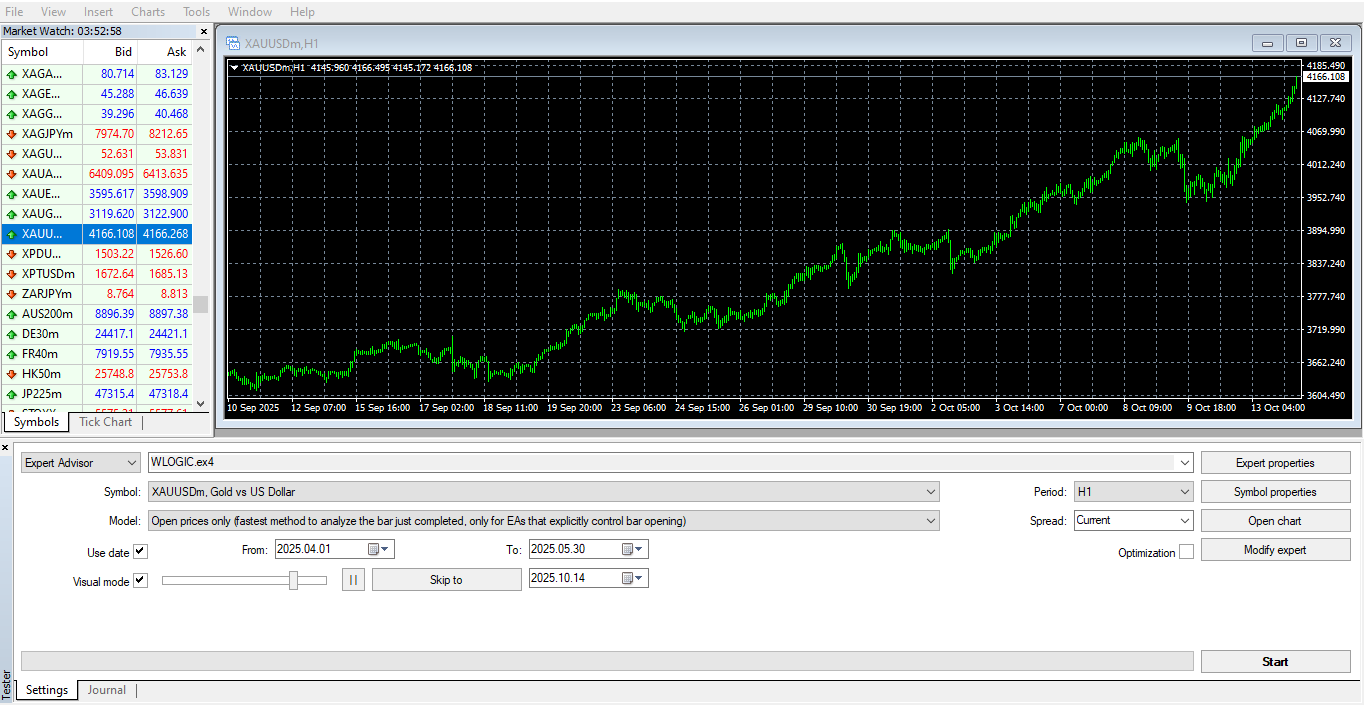1364x705 pixels.
Task: Close the Market Watch panel
Action: point(203,31)
